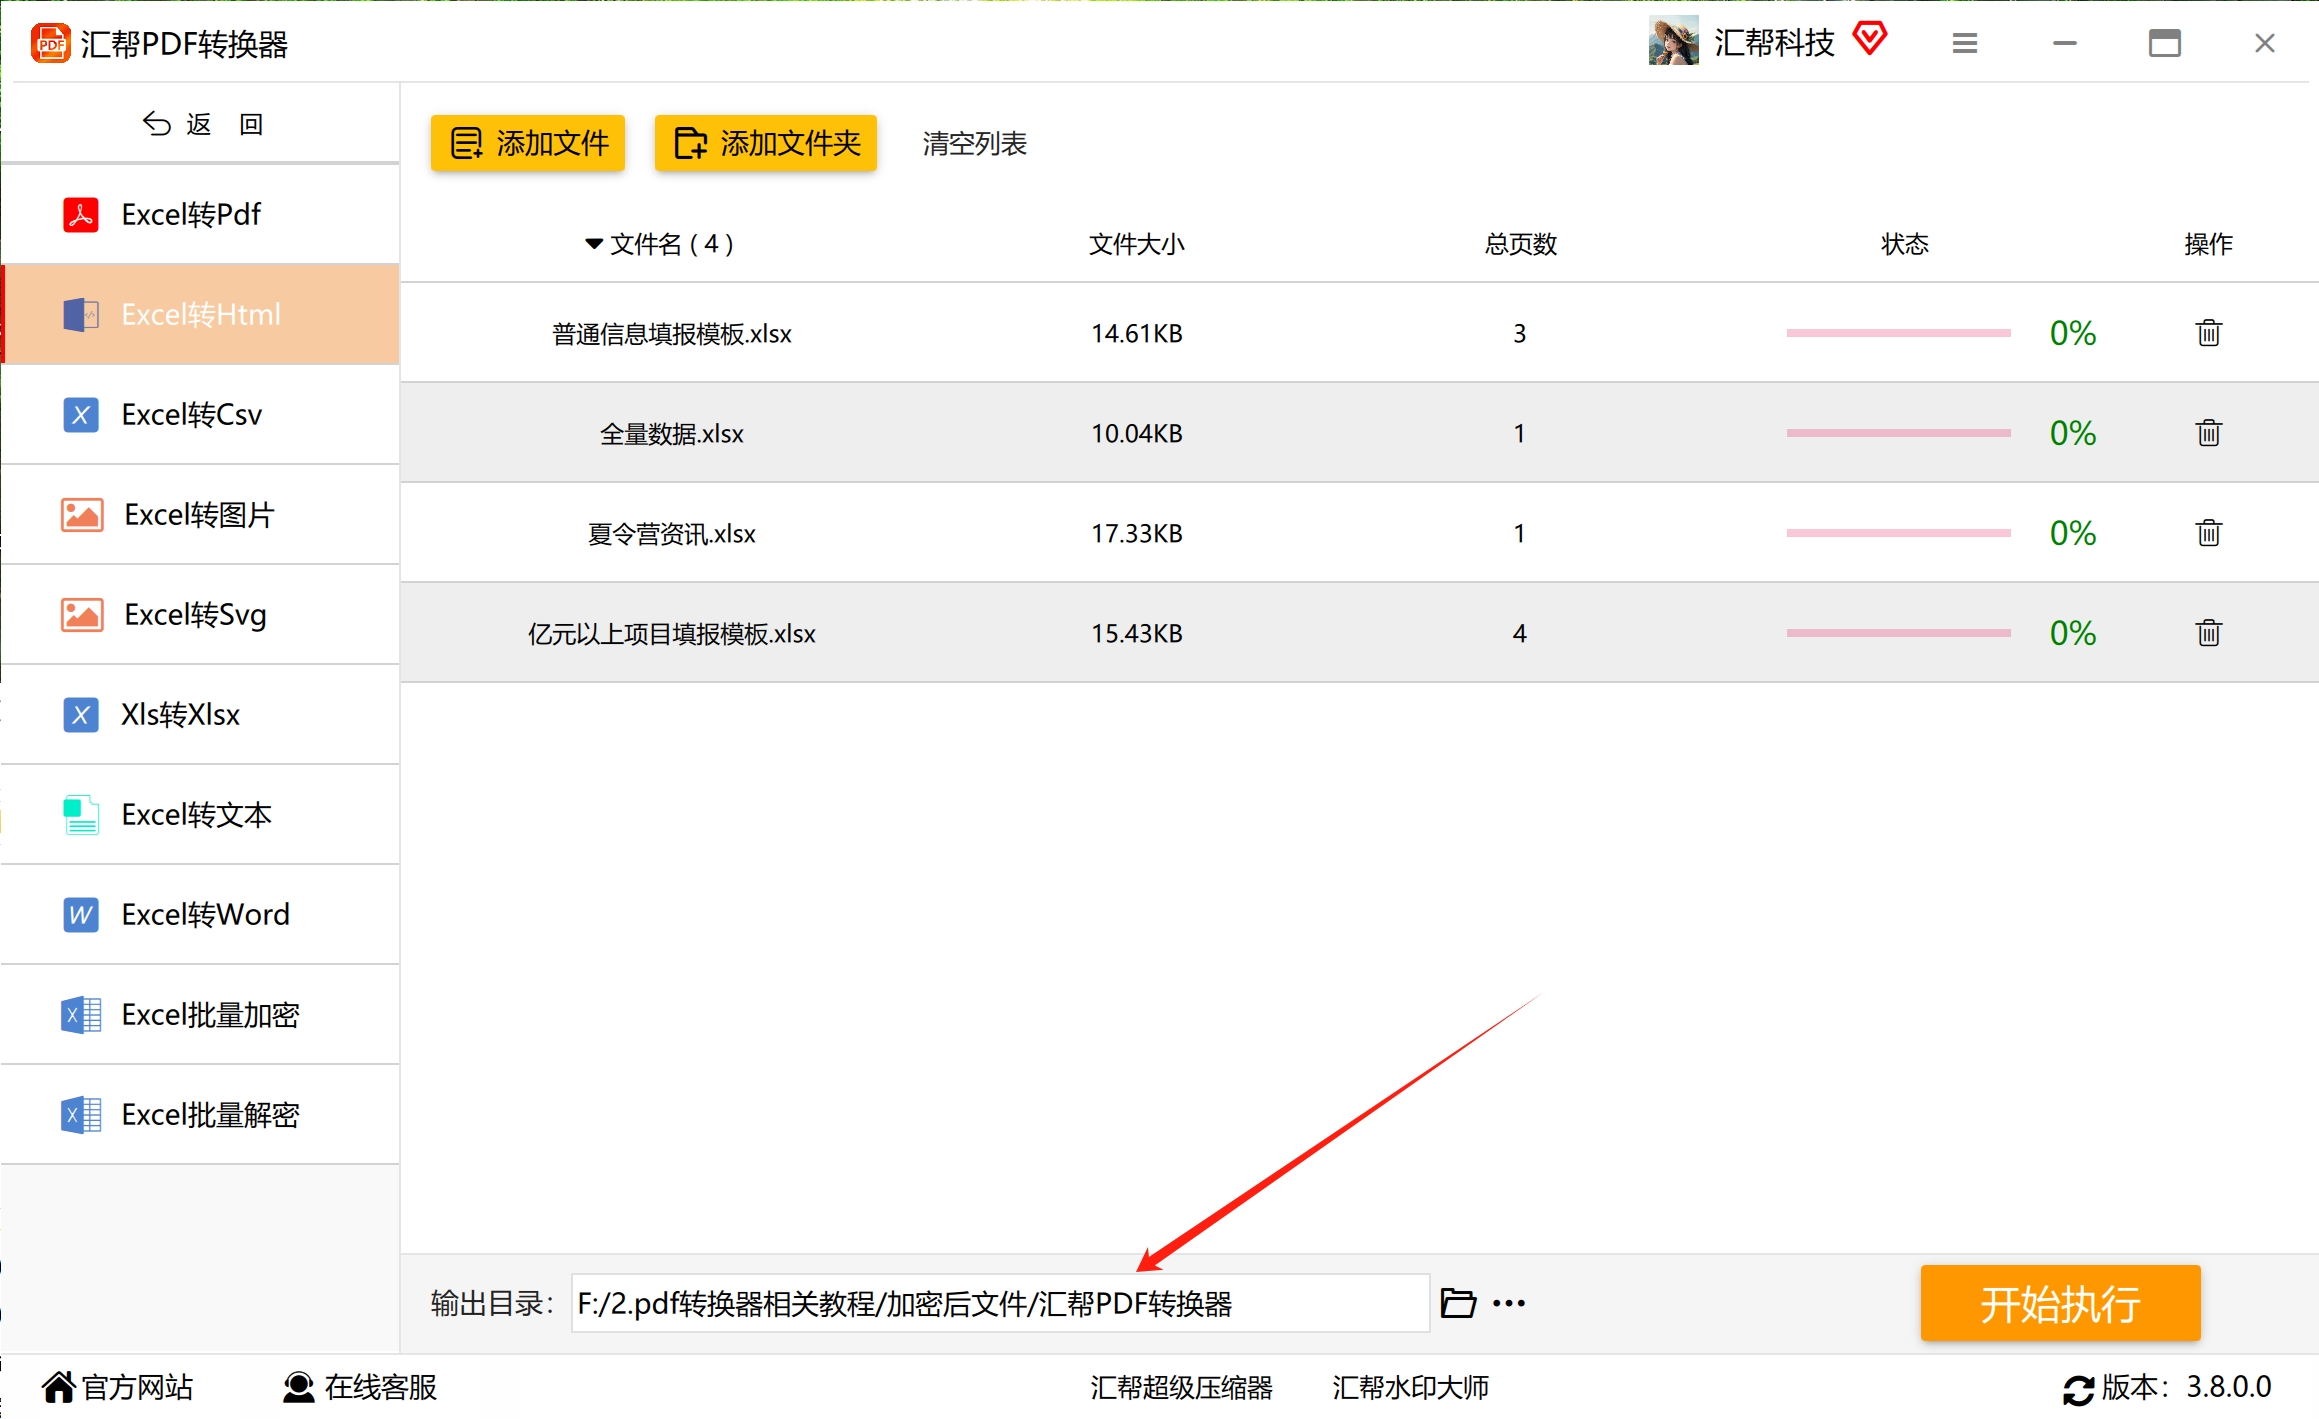2319x1419 pixels.
Task: Click the 文件大小 column header
Action: tap(1136, 244)
